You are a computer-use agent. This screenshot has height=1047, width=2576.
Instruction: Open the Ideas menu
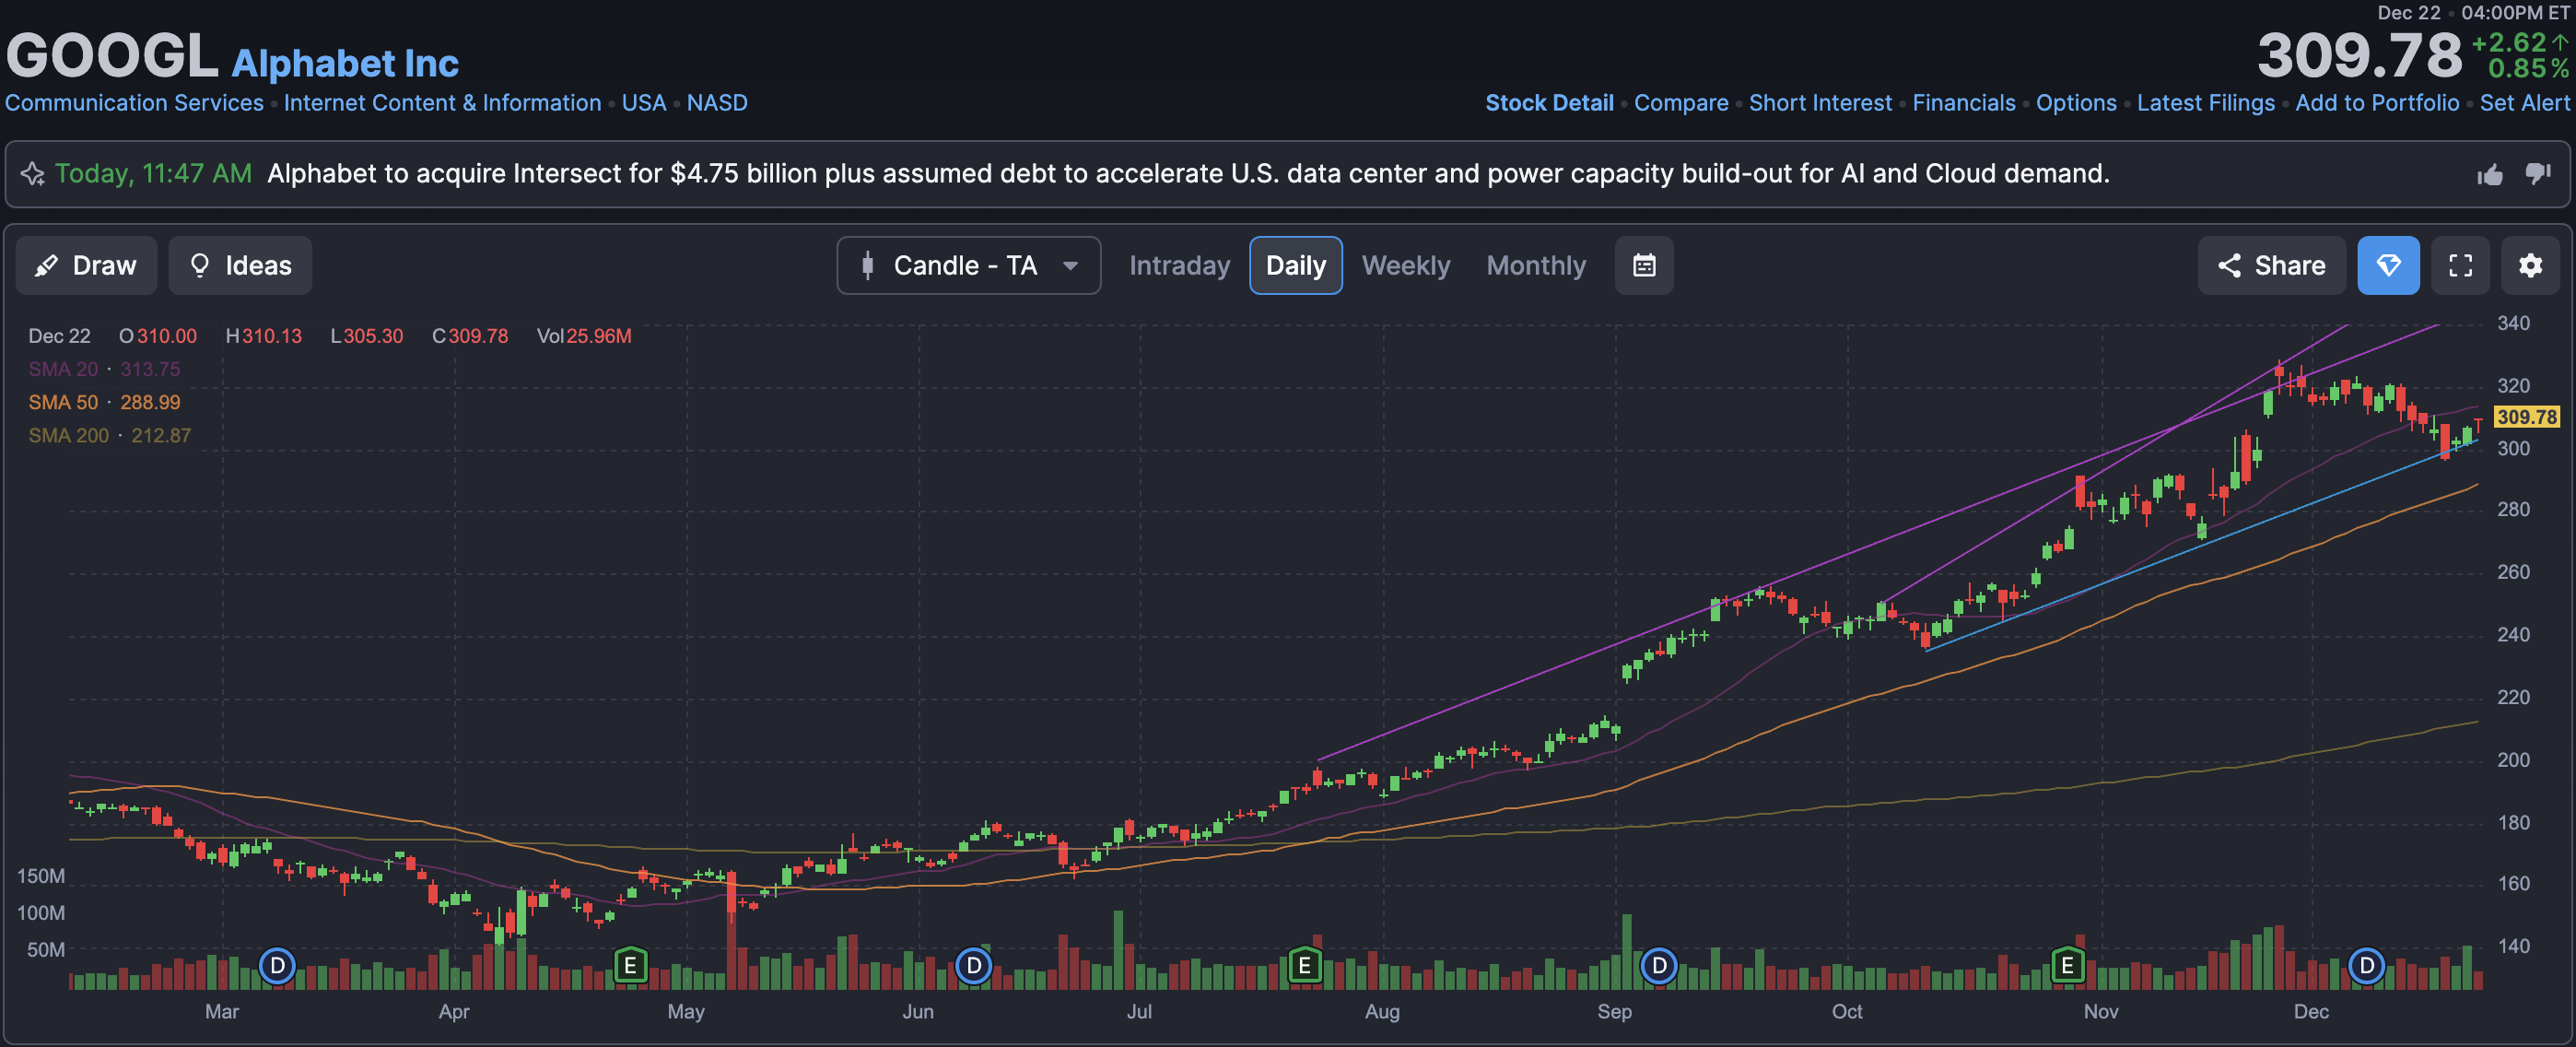click(240, 265)
